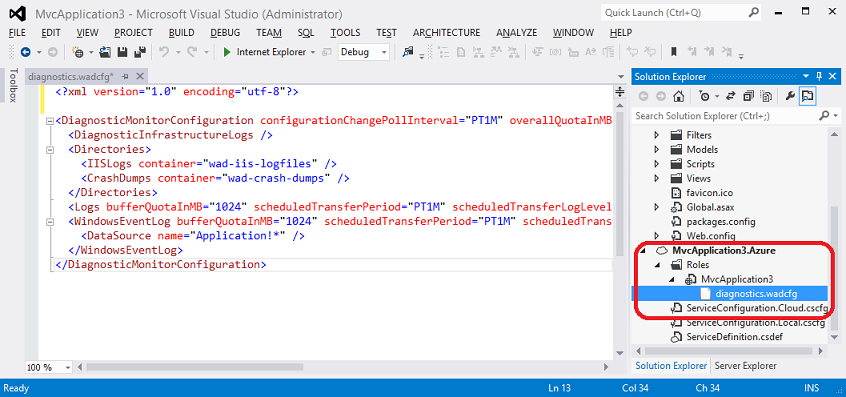Start debugging with green play arrow

coord(227,52)
